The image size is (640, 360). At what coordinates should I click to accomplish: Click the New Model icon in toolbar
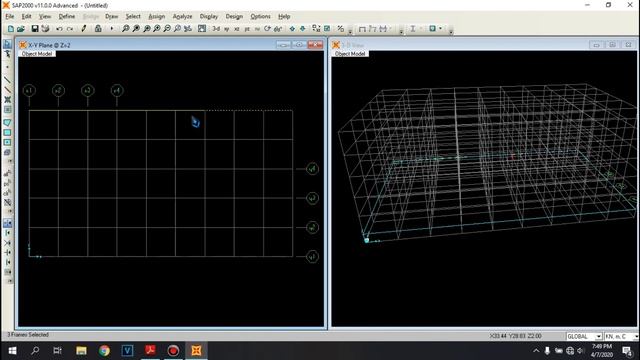point(11,29)
